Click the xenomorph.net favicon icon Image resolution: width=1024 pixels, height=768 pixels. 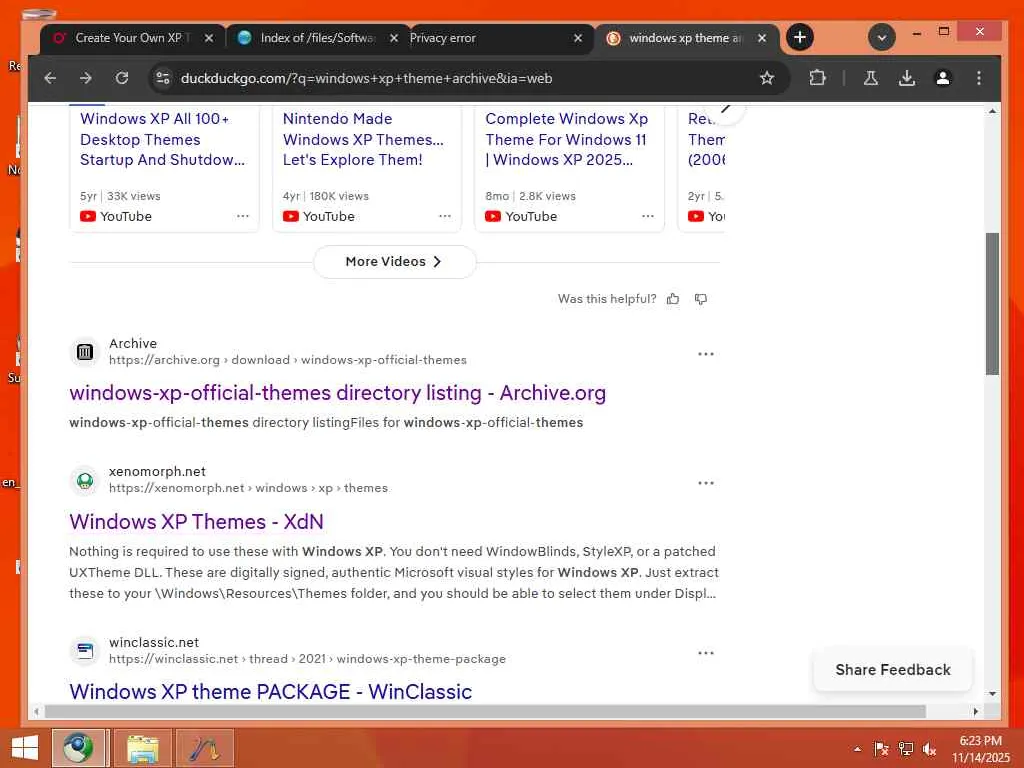coord(84,481)
